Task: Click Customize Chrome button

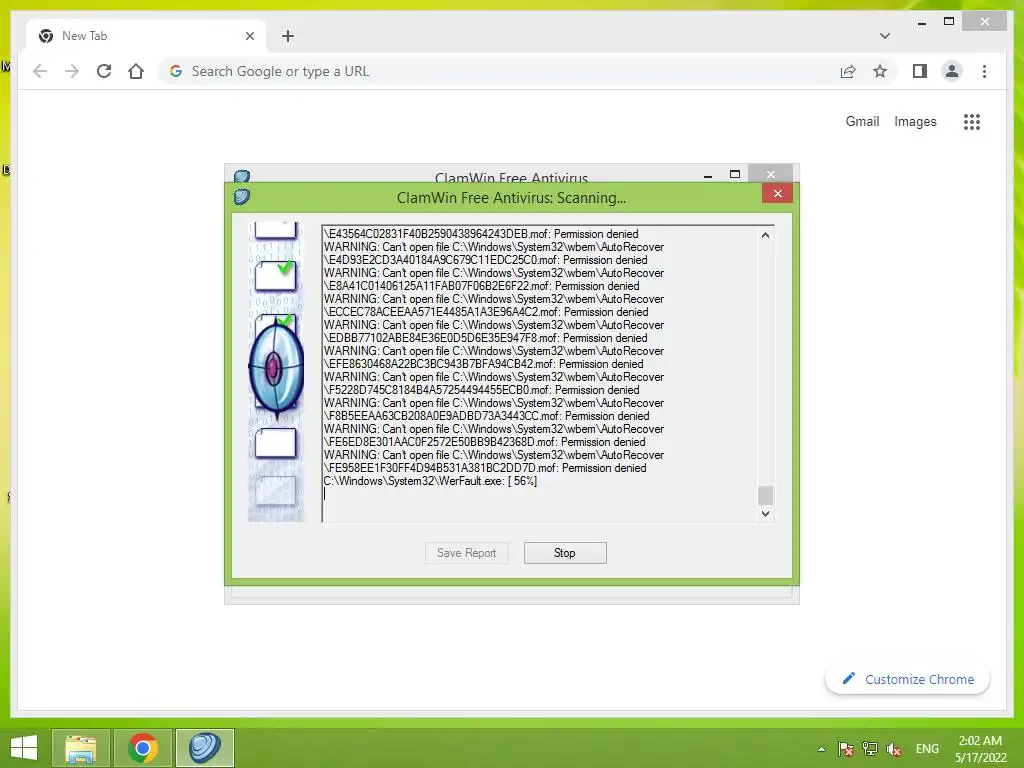Action: [x=908, y=679]
